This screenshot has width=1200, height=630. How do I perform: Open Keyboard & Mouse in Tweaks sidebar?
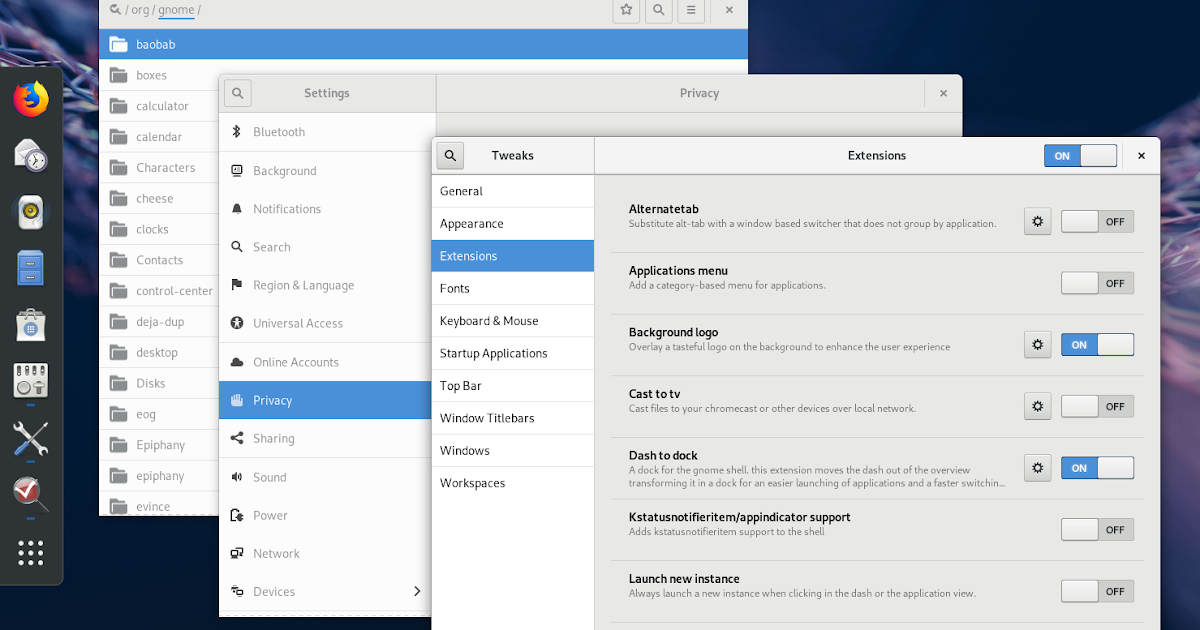point(513,321)
